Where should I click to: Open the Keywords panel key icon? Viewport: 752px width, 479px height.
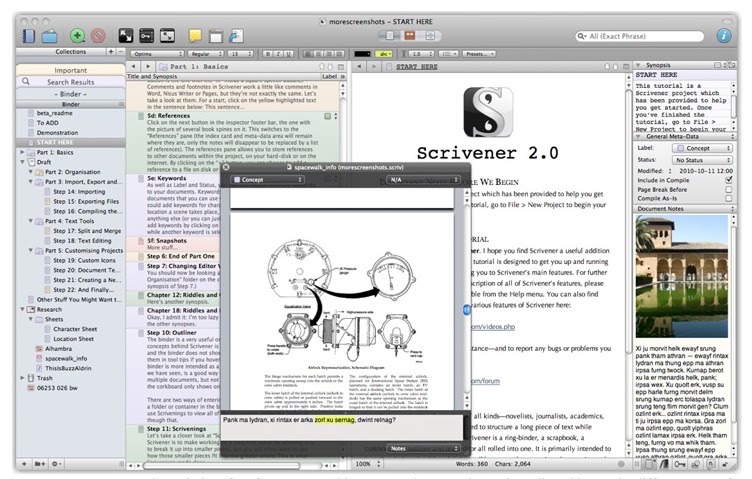click(147, 35)
